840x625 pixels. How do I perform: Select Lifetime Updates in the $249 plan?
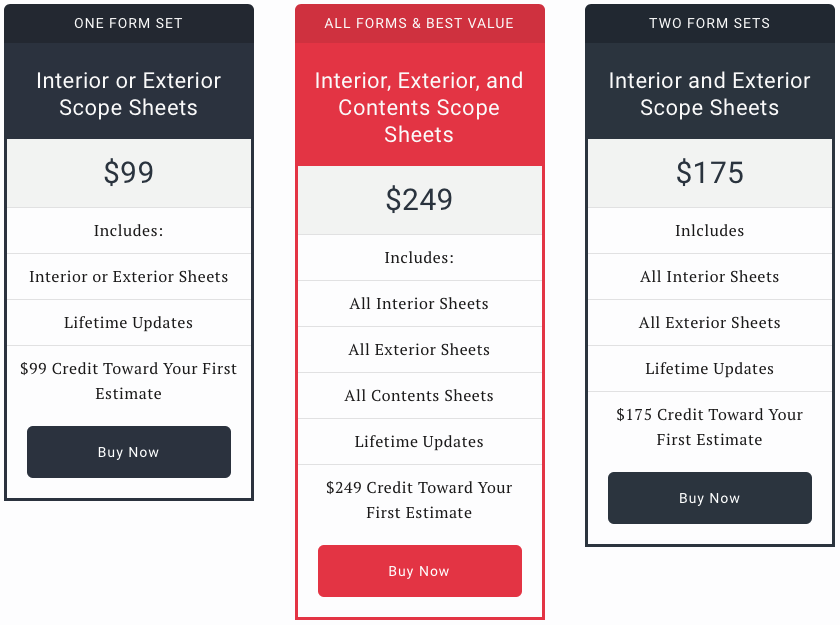pos(419,442)
